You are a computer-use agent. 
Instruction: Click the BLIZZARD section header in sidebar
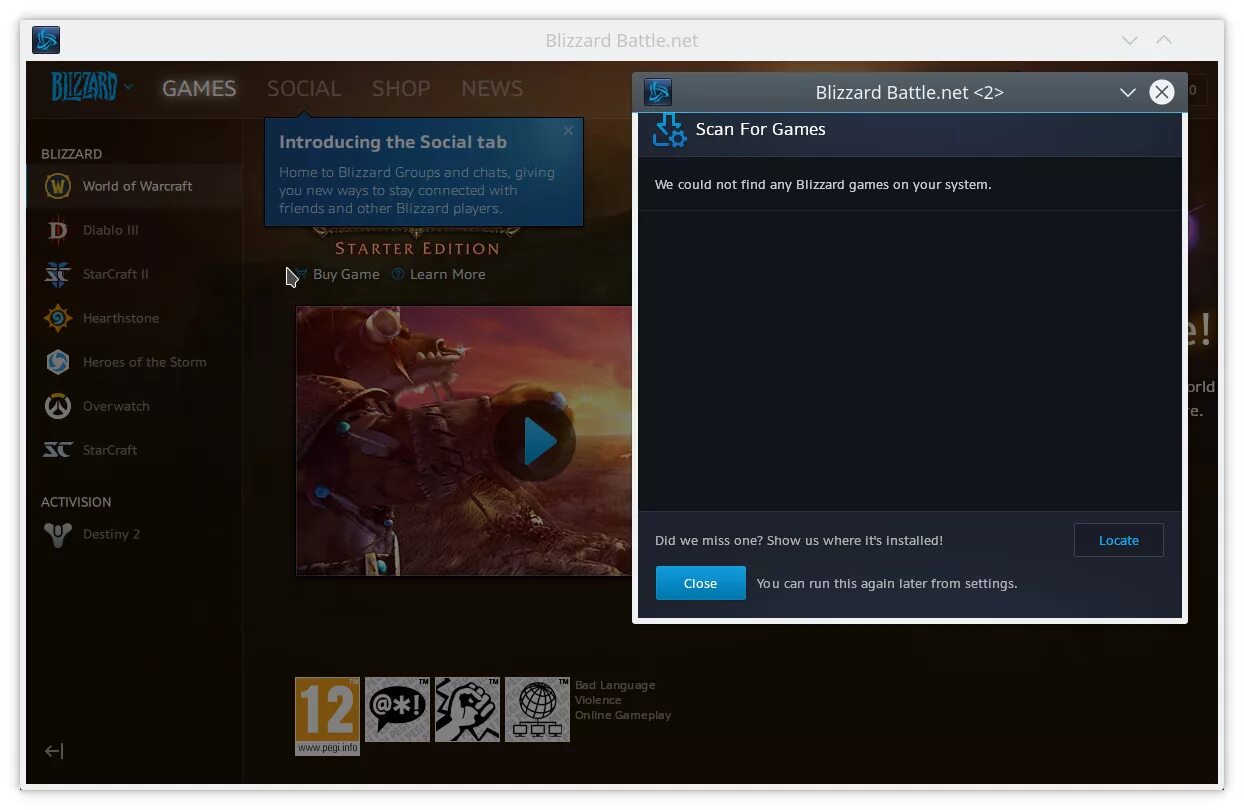tap(72, 154)
